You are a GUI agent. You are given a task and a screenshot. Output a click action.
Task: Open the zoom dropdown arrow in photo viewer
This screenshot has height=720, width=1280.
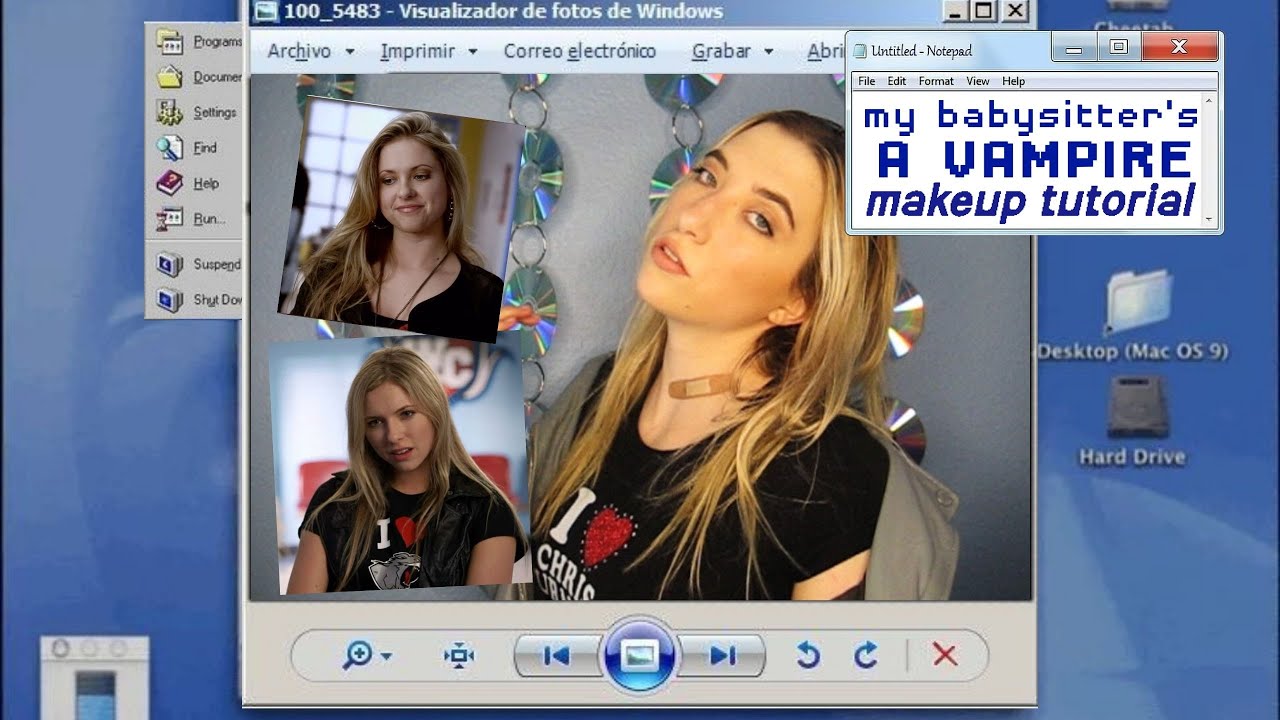[x=387, y=657]
